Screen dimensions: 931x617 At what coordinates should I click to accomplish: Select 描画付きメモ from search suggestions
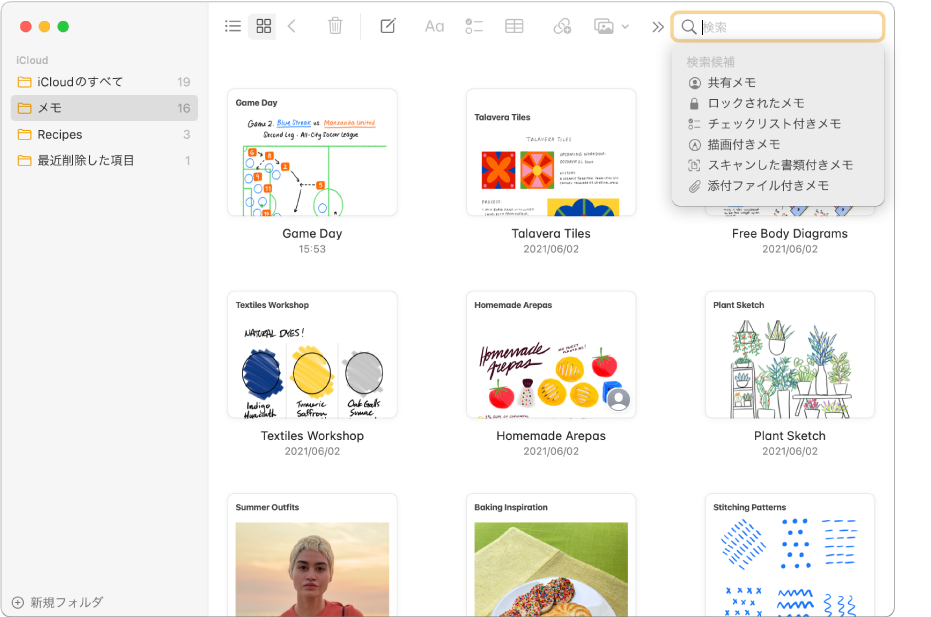click(x=745, y=144)
